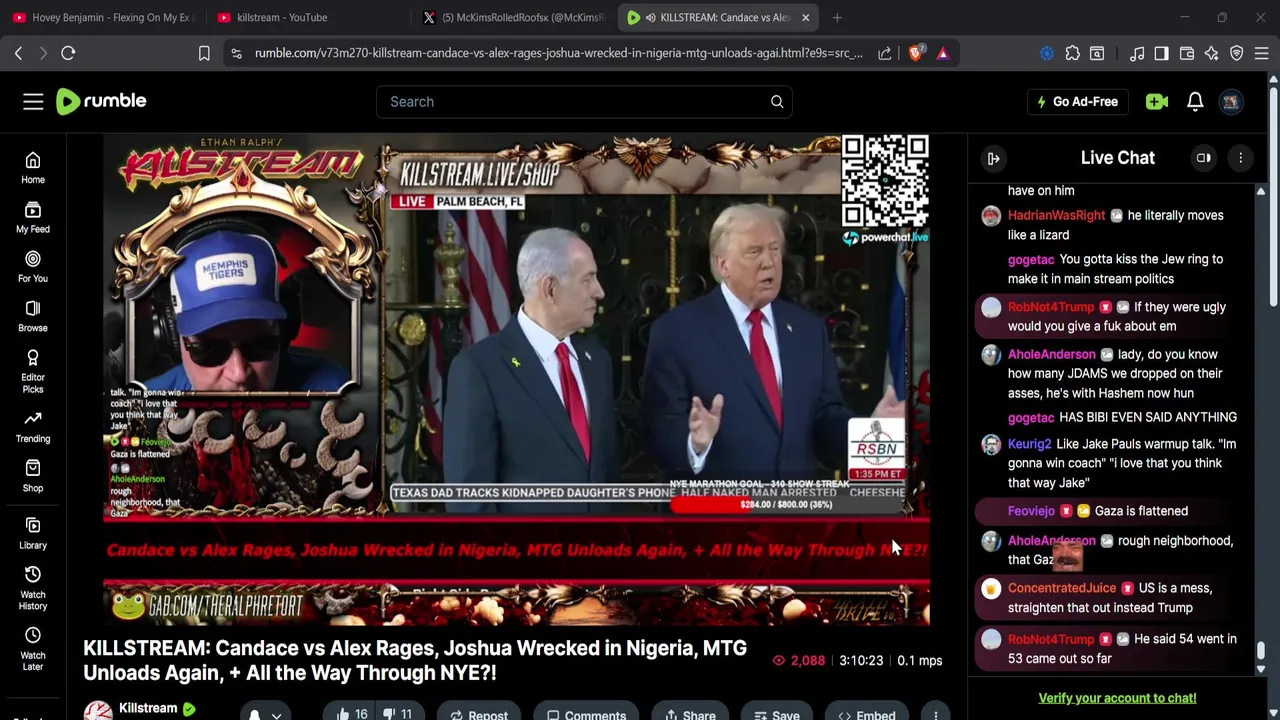The height and width of the screenshot is (720, 1280).
Task: Open Shop in the sidebar
Action: point(33,476)
